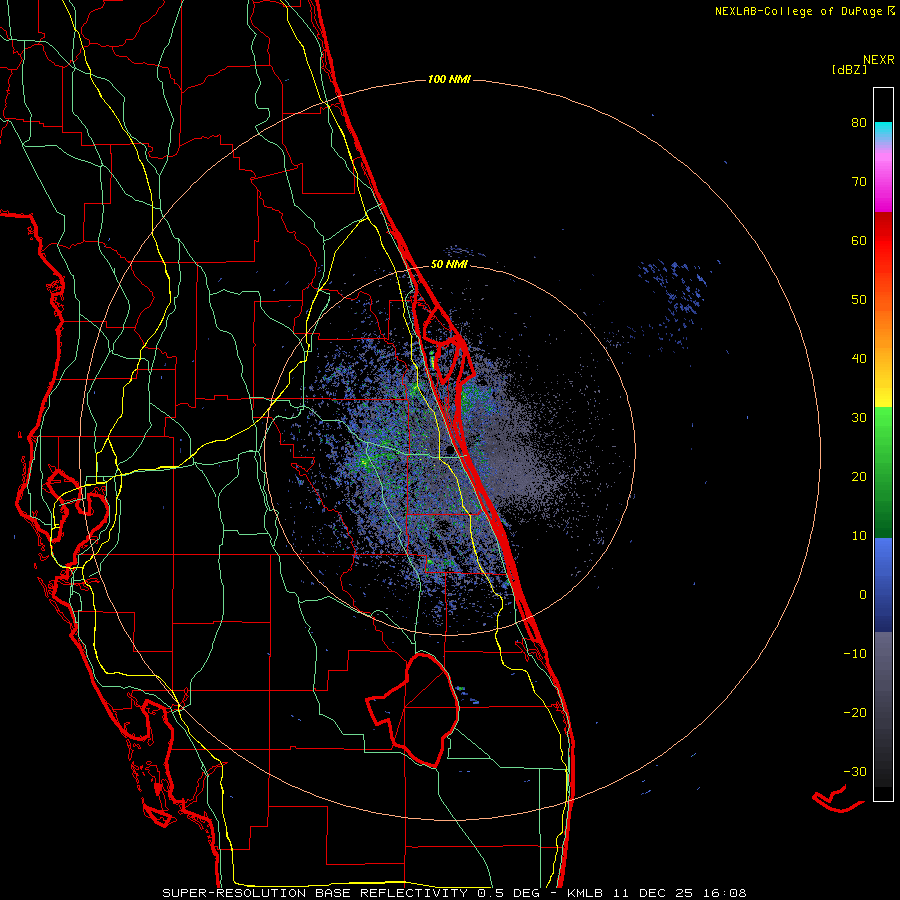Click the -10 value on dBZ scale
900x900 pixels.
click(855, 654)
